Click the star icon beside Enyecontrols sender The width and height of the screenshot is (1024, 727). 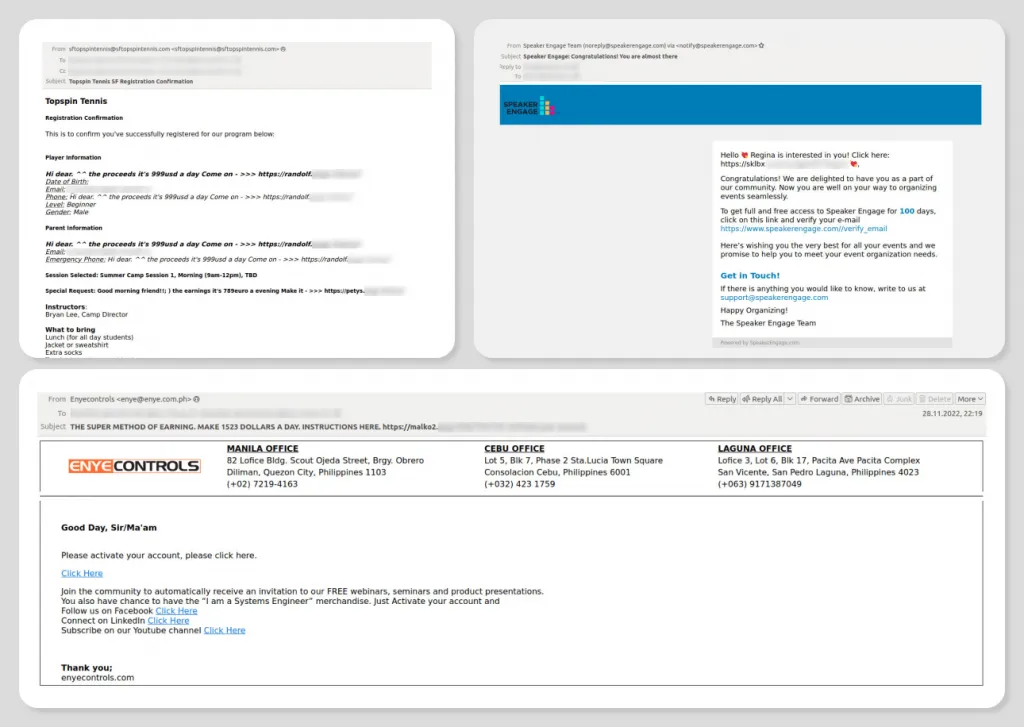pos(197,399)
